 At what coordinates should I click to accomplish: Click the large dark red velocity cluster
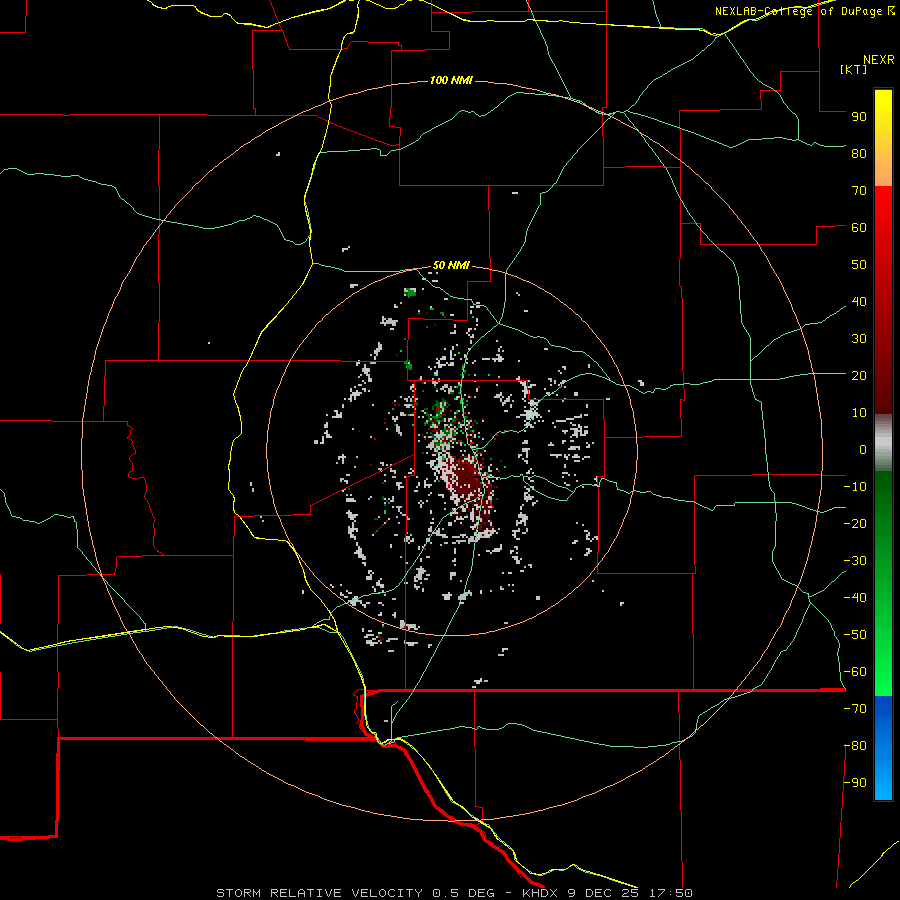pyautogui.click(x=468, y=479)
